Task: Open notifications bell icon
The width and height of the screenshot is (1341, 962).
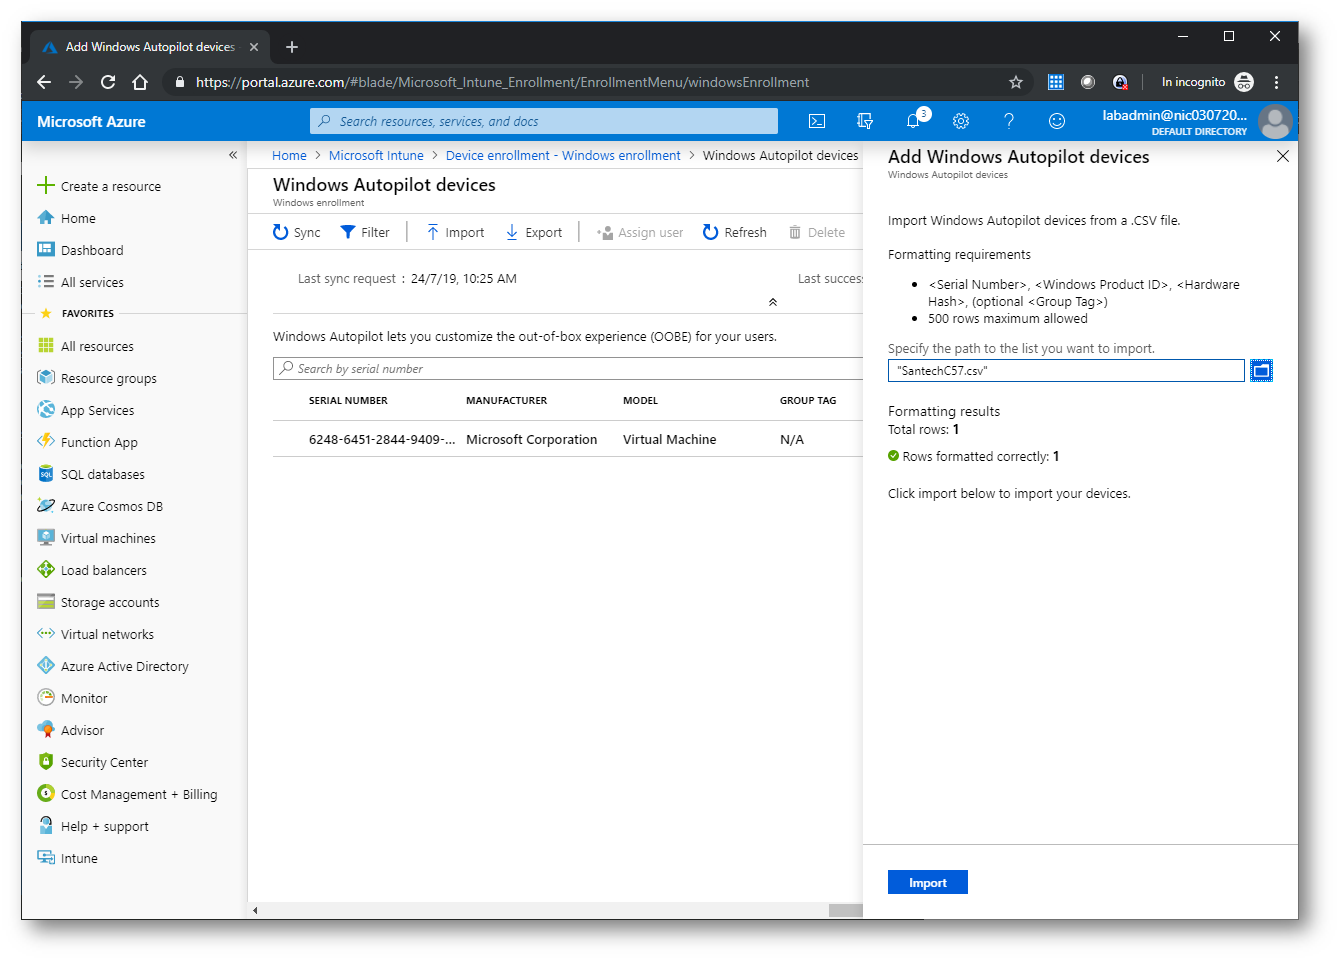Action: pos(913,121)
